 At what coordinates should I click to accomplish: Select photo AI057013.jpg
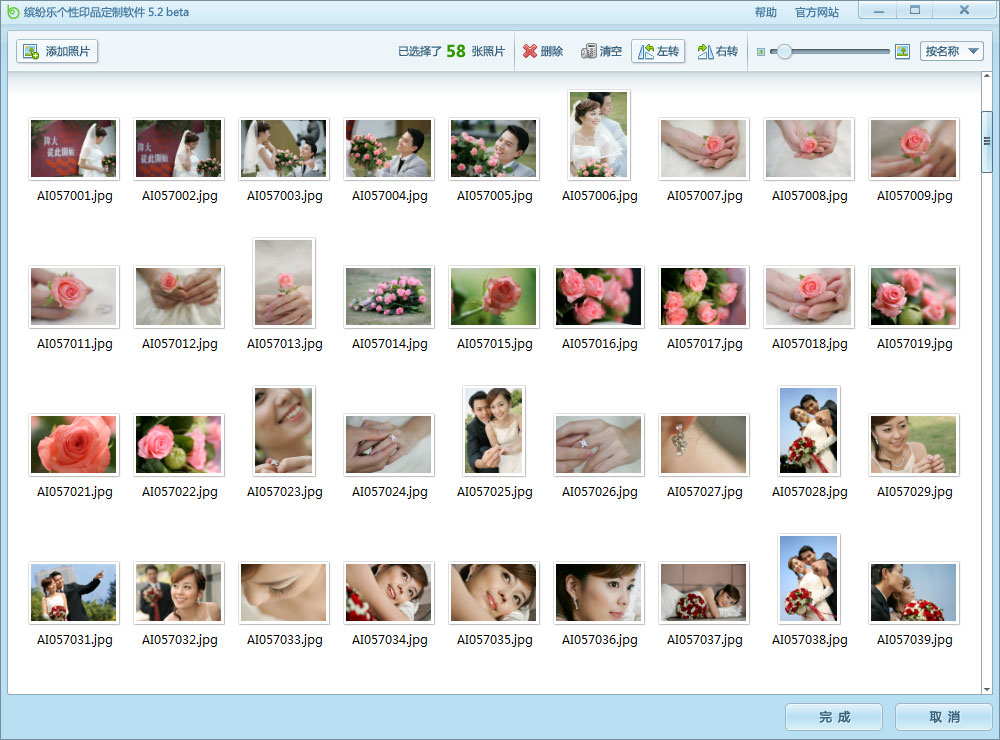point(283,283)
